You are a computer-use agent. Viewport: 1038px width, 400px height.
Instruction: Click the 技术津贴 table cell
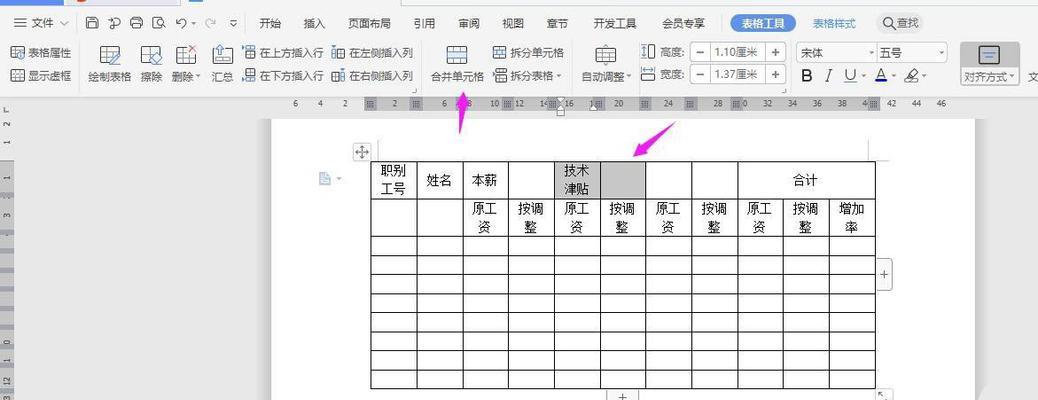point(577,179)
